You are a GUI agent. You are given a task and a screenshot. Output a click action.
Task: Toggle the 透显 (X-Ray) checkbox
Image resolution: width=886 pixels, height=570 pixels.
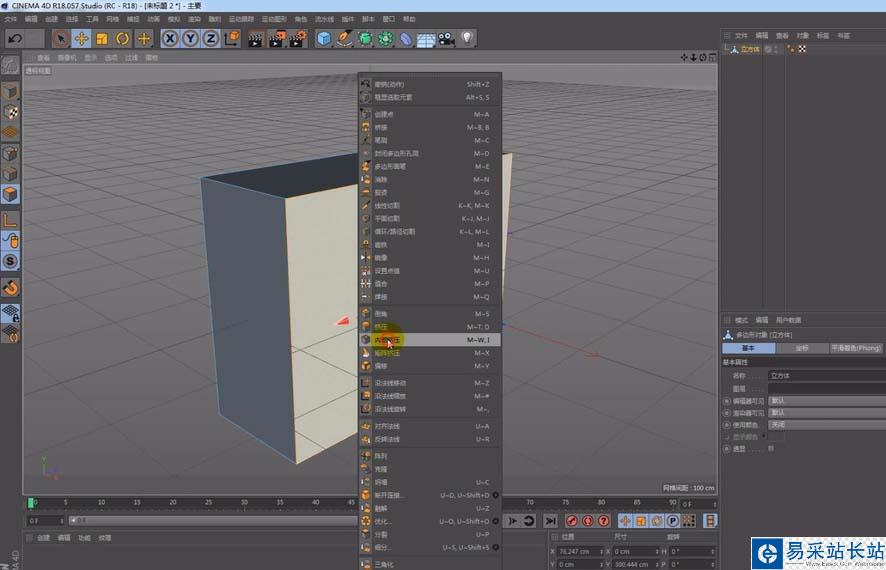[771, 449]
